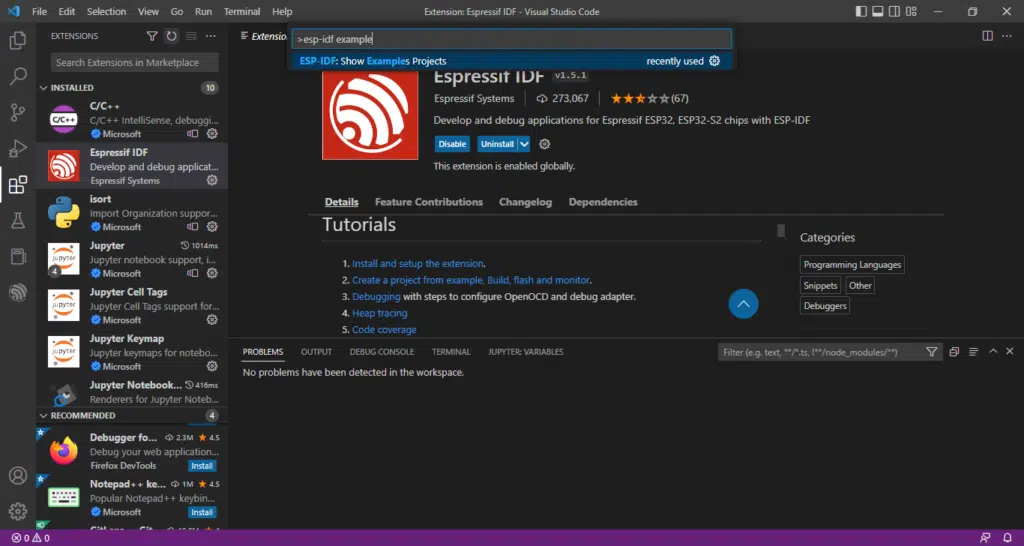Split the editor to the right
Screen dimensions: 1024x546
pyautogui.click(x=987, y=36)
